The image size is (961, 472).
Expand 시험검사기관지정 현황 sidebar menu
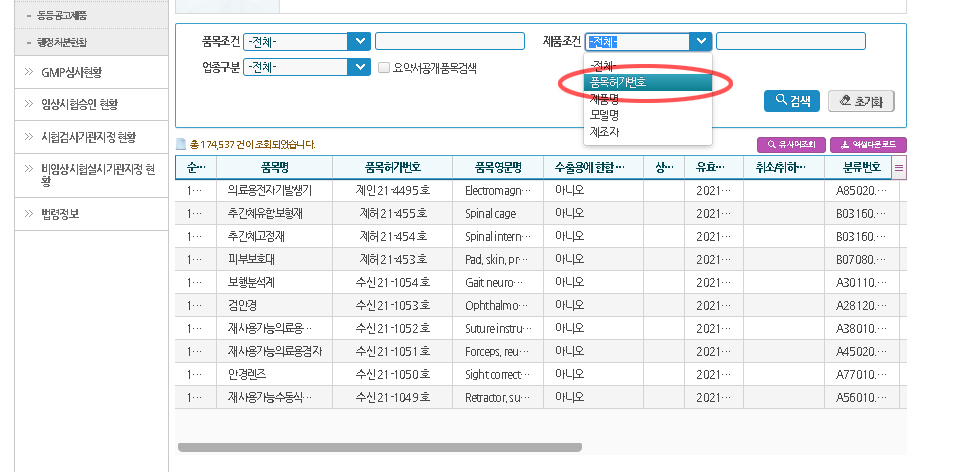91,137
